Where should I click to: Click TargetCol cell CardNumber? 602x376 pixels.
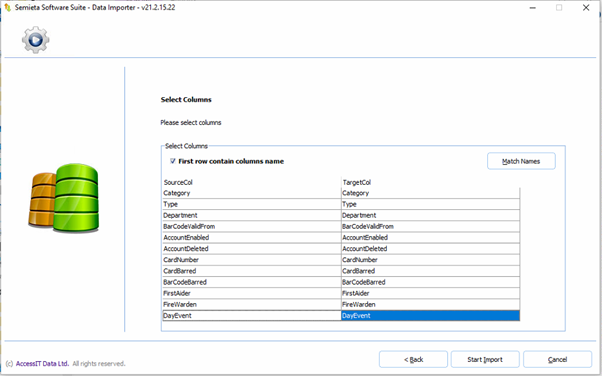pyautogui.click(x=430, y=260)
